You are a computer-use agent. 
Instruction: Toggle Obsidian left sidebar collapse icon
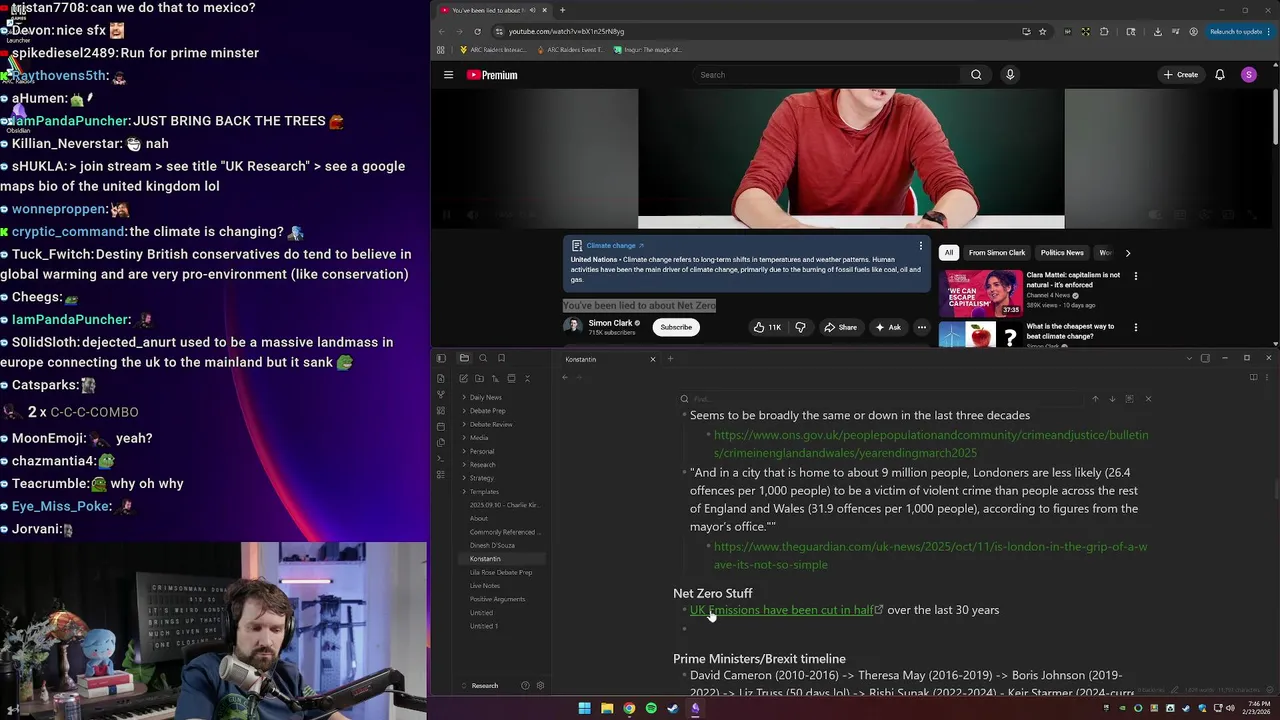coord(441,358)
